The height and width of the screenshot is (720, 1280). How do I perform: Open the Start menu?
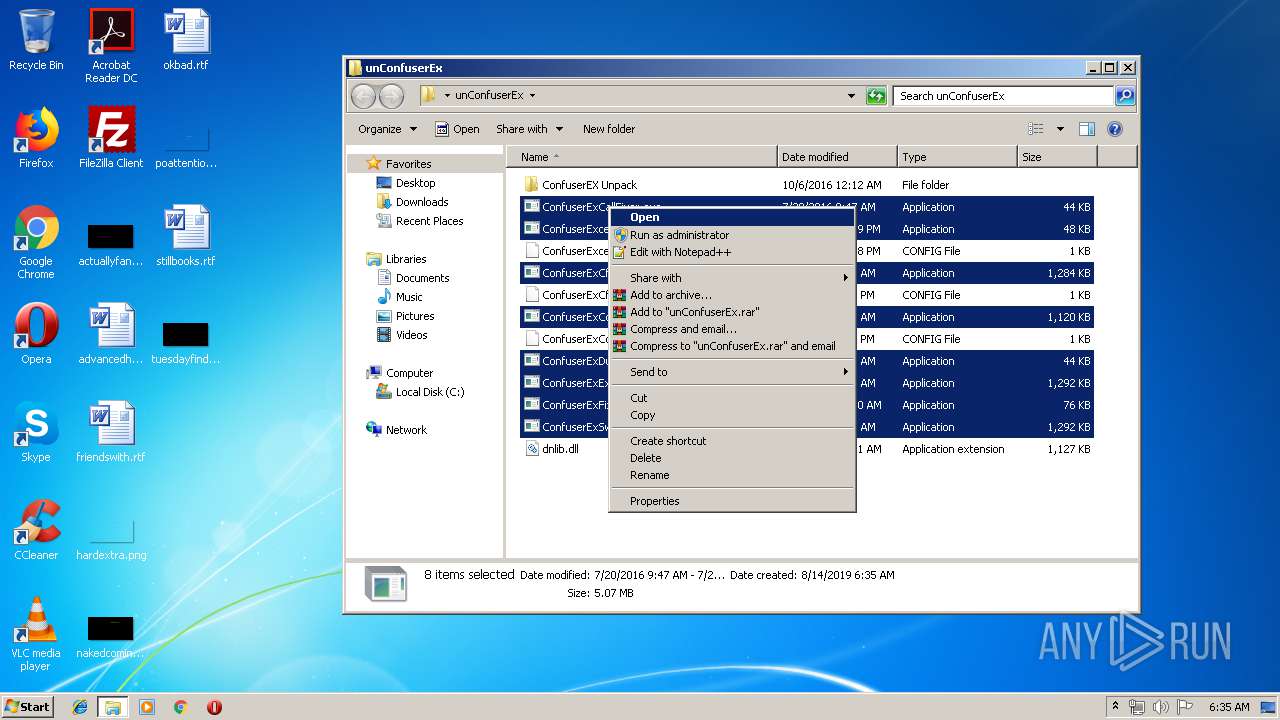click(x=28, y=707)
